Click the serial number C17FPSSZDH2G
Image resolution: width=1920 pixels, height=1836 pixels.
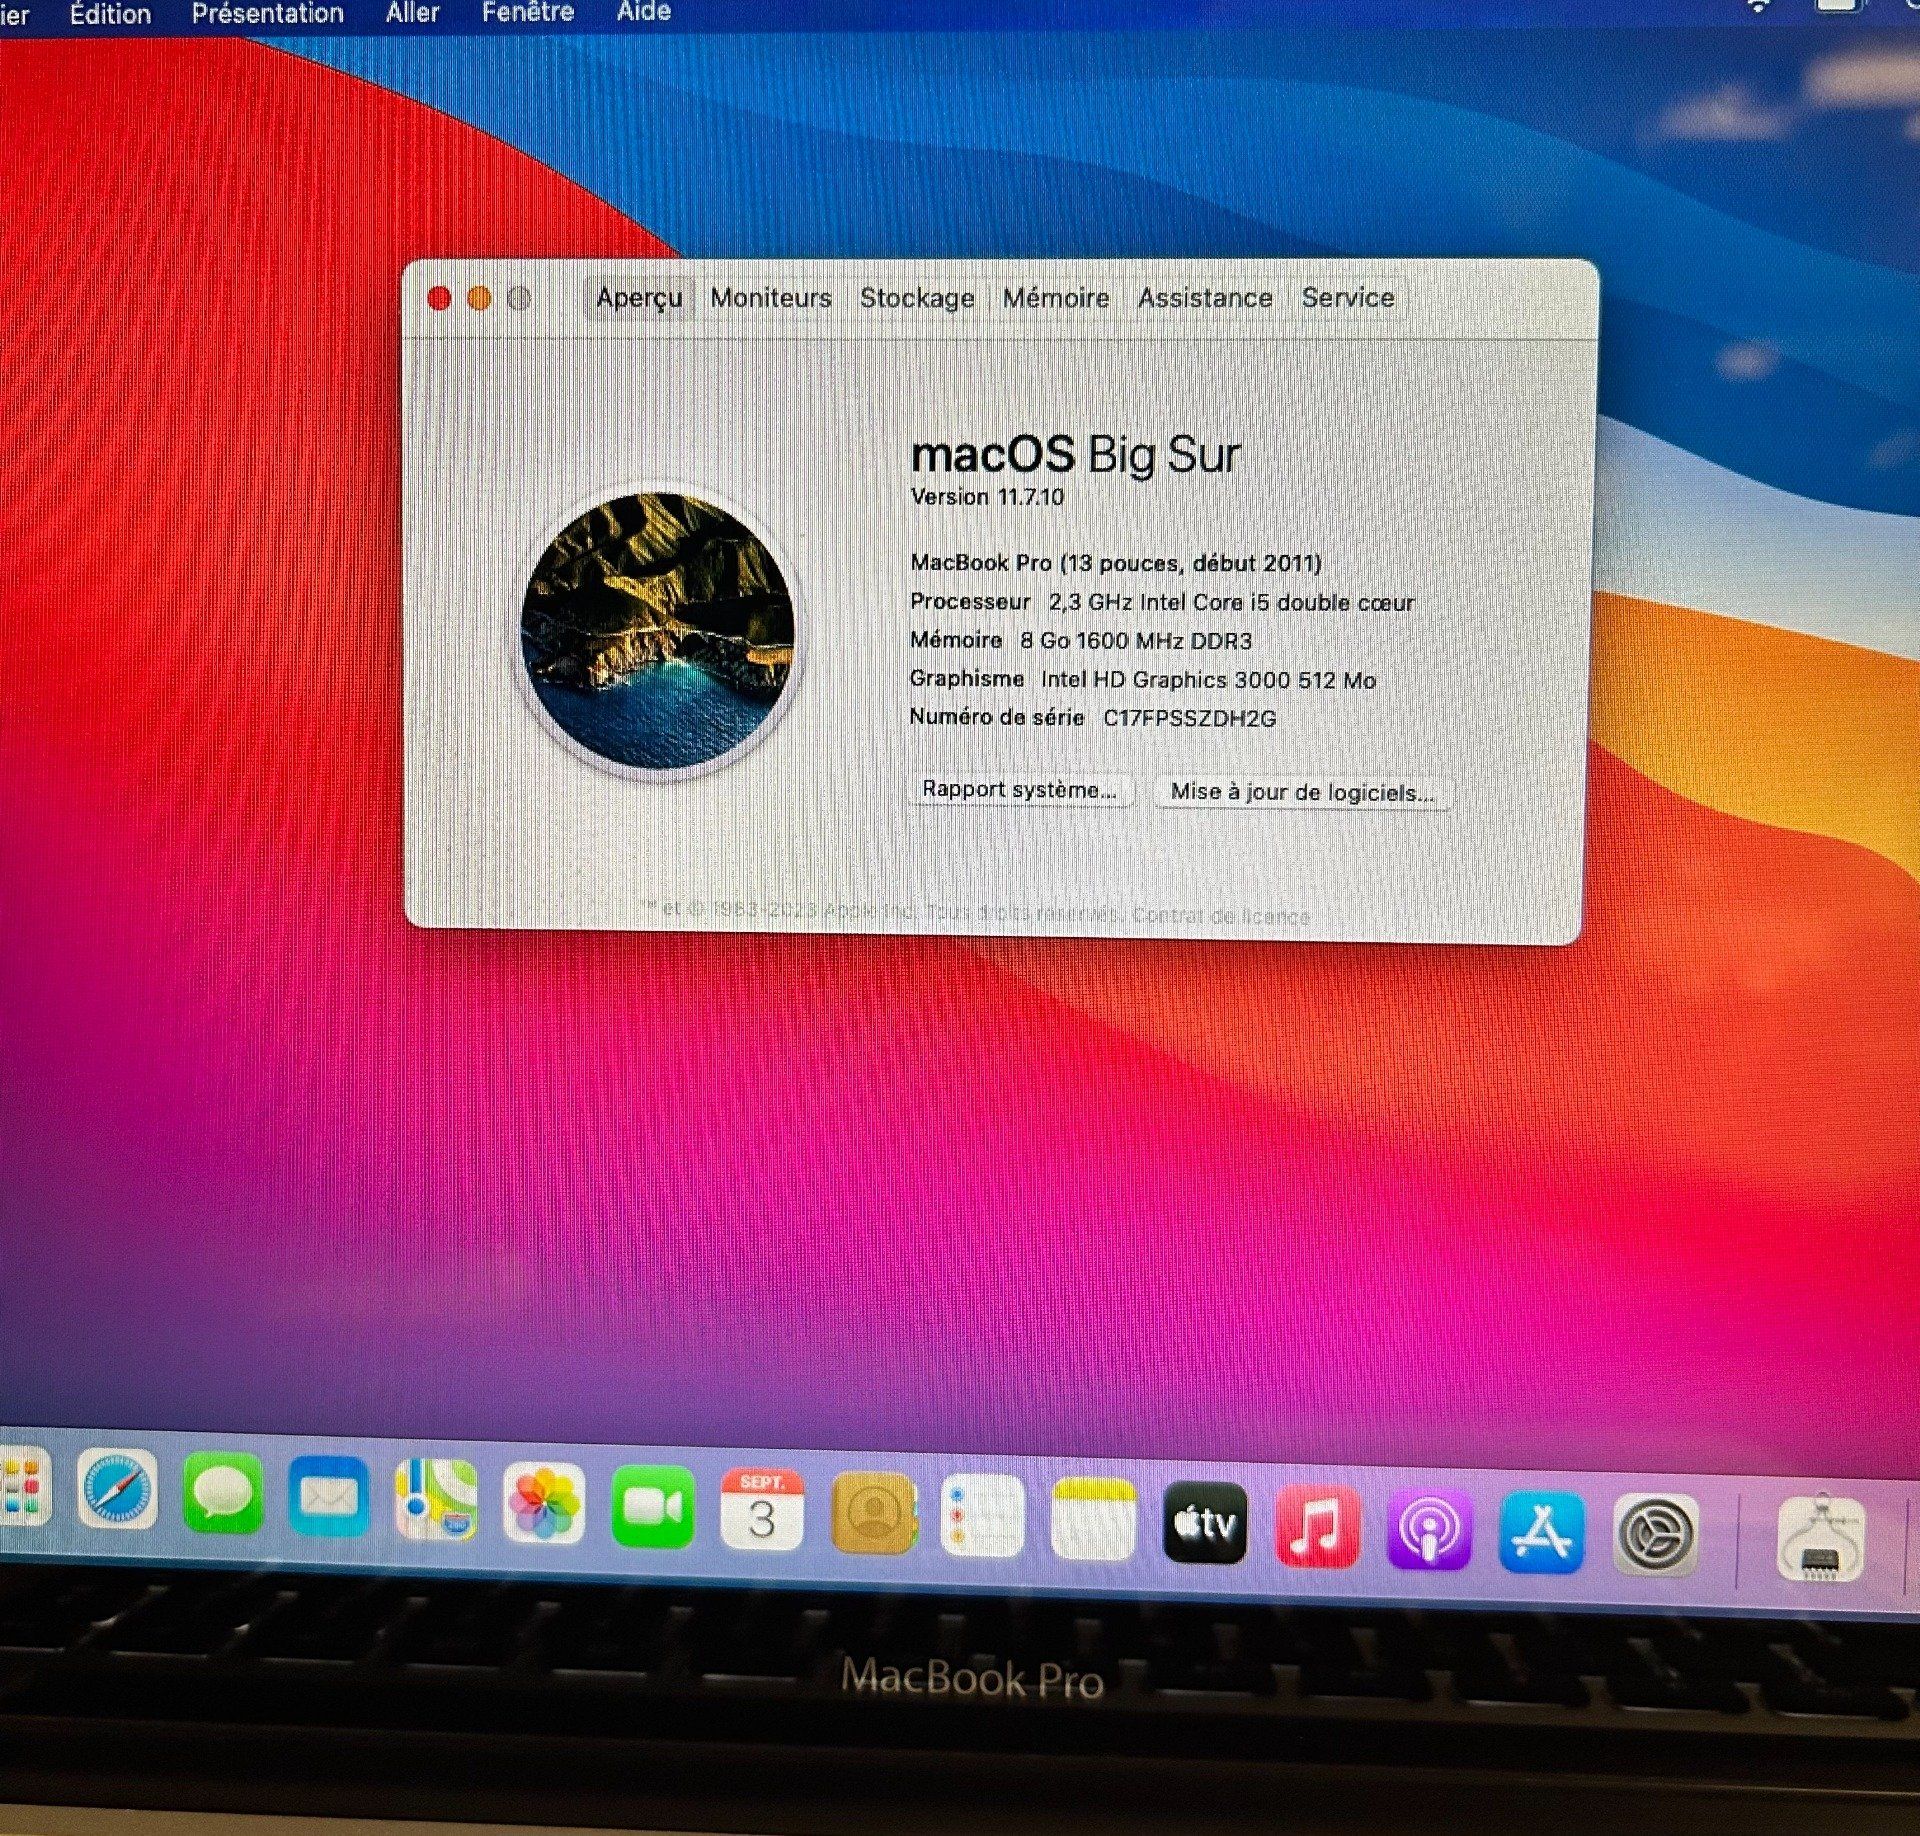[x=1190, y=718]
